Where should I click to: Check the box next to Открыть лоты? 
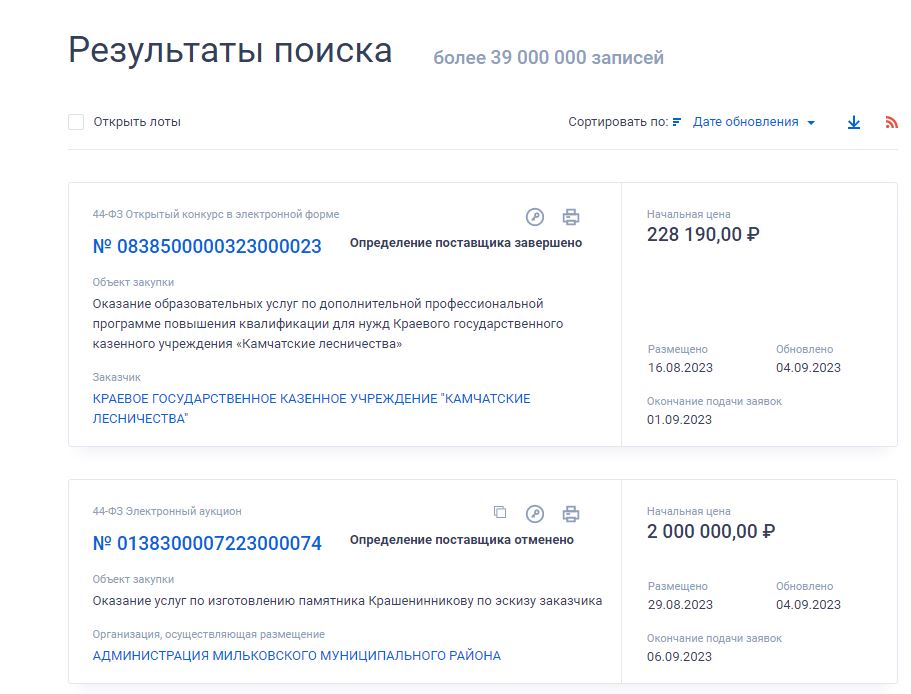pos(74,121)
